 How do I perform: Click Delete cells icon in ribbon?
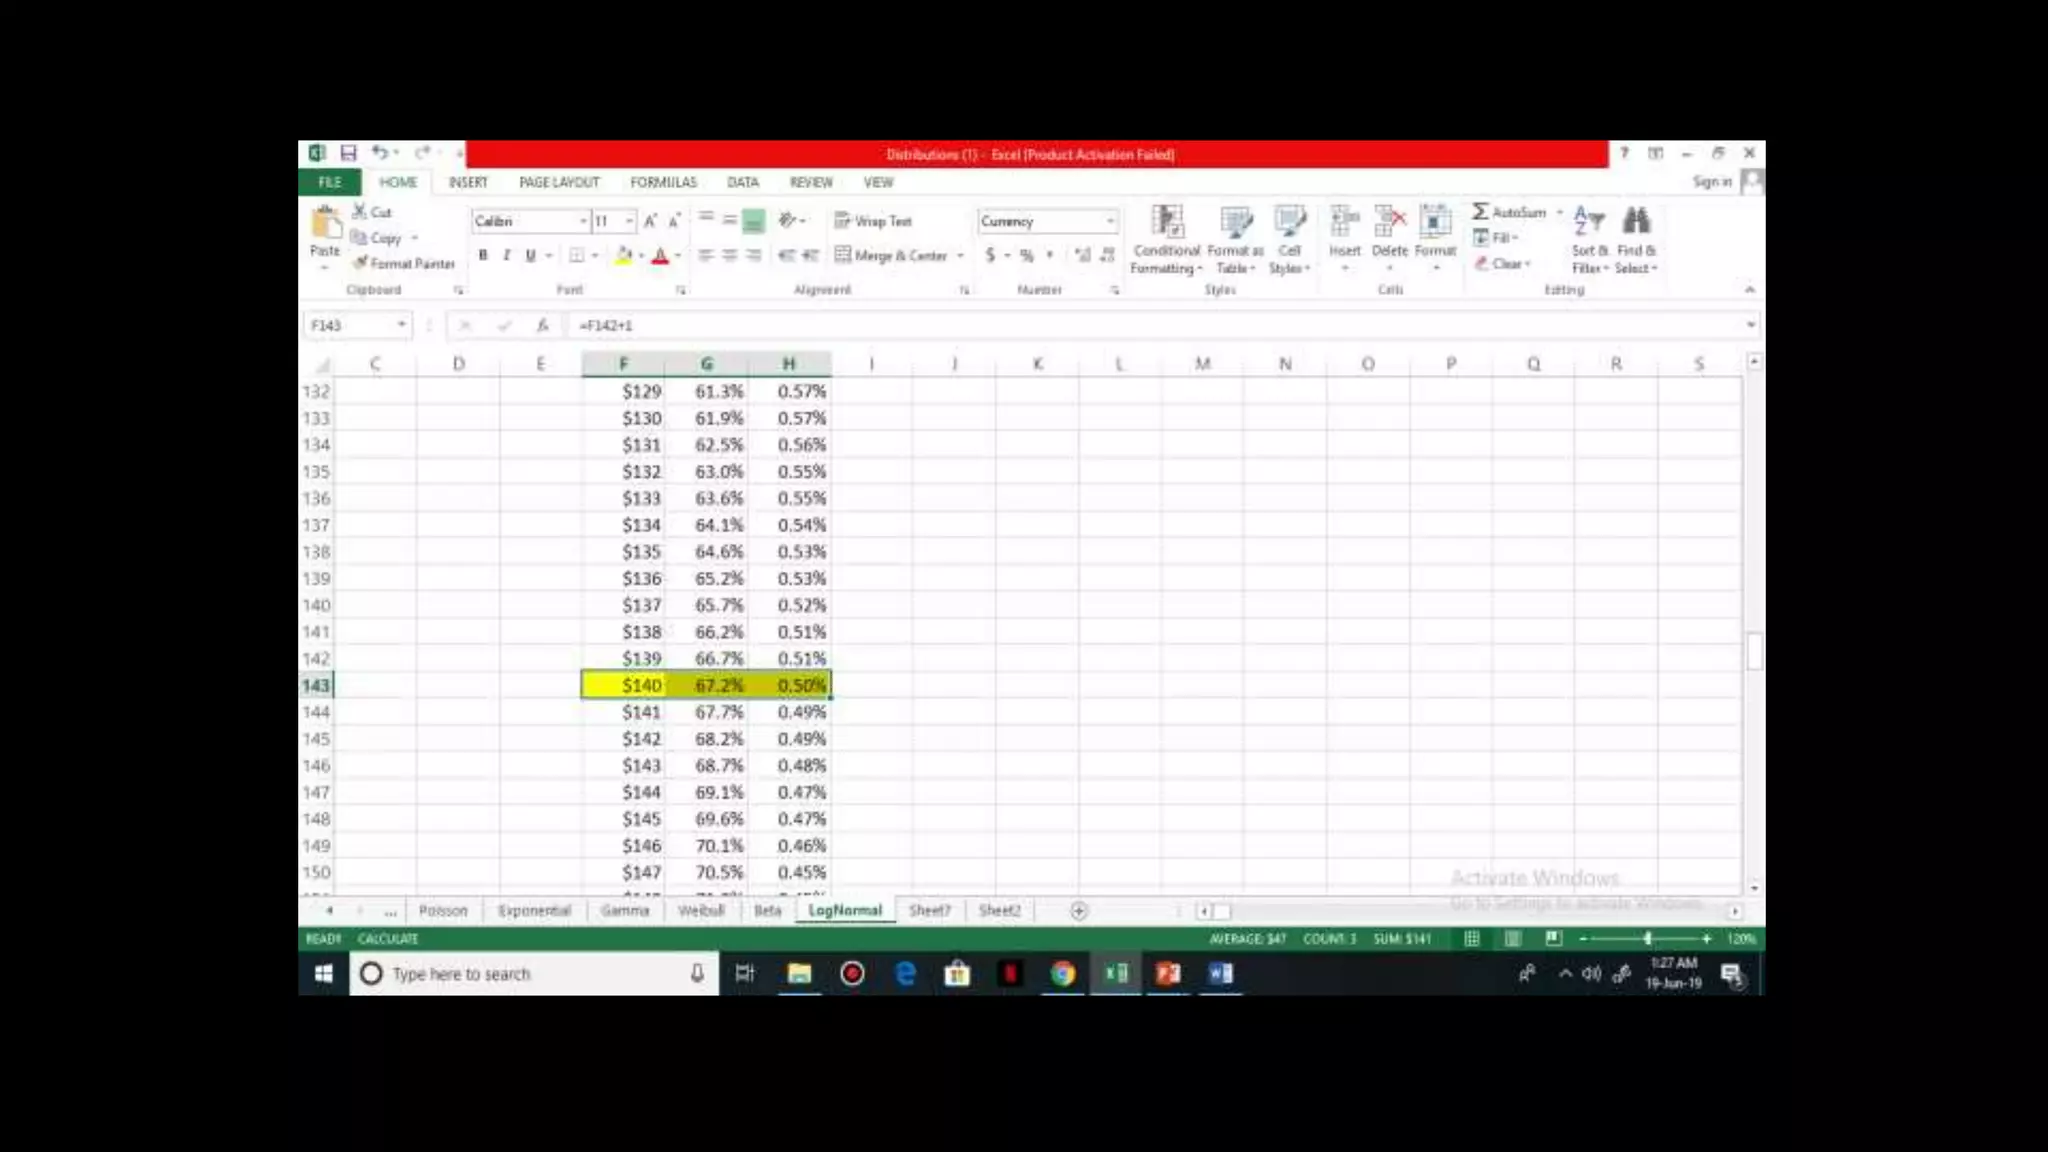coord(1389,222)
